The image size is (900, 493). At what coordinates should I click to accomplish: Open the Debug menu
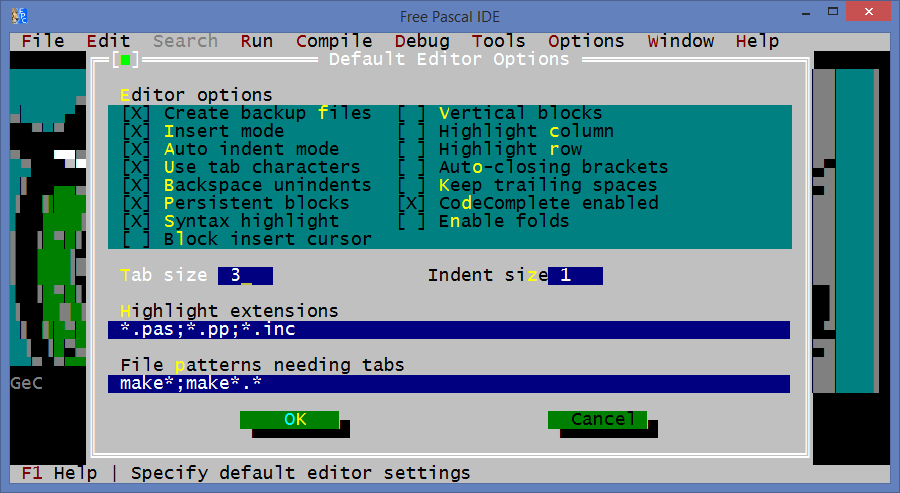coord(422,41)
